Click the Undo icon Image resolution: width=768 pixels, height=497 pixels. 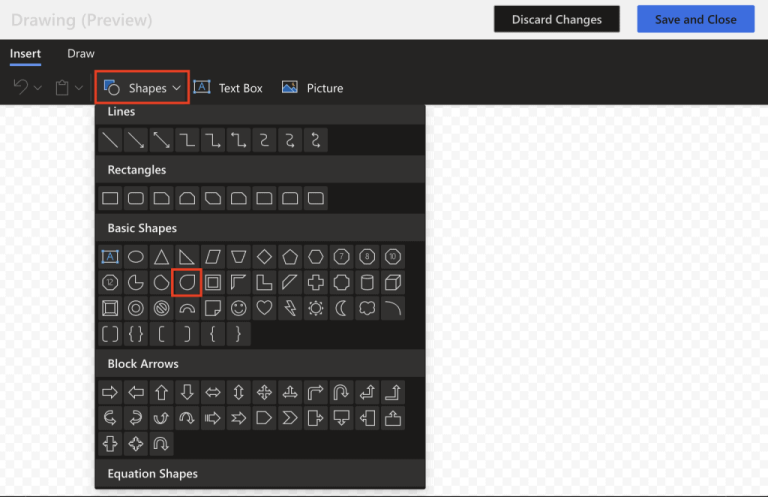point(21,87)
